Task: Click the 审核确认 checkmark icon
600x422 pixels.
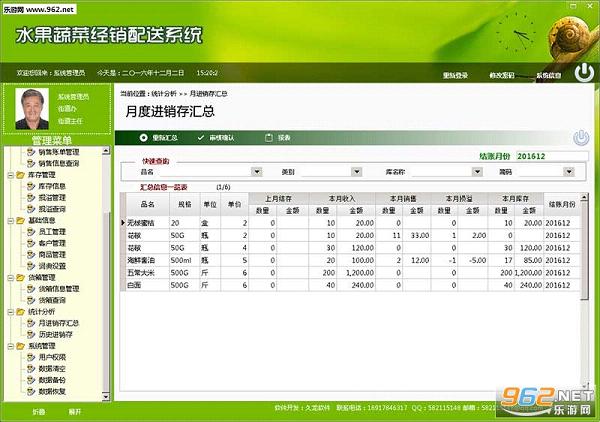Action: point(201,138)
